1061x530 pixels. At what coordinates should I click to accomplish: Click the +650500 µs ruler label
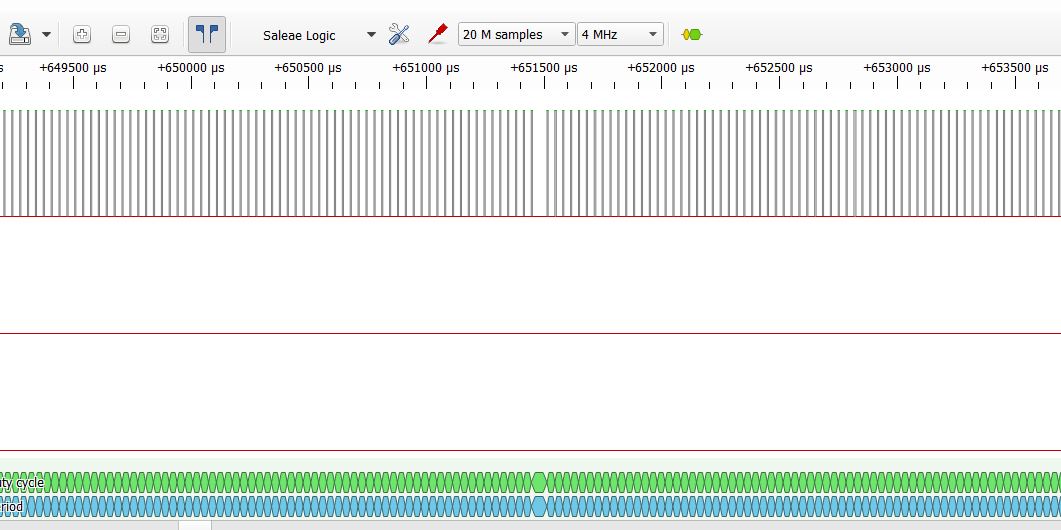point(308,68)
